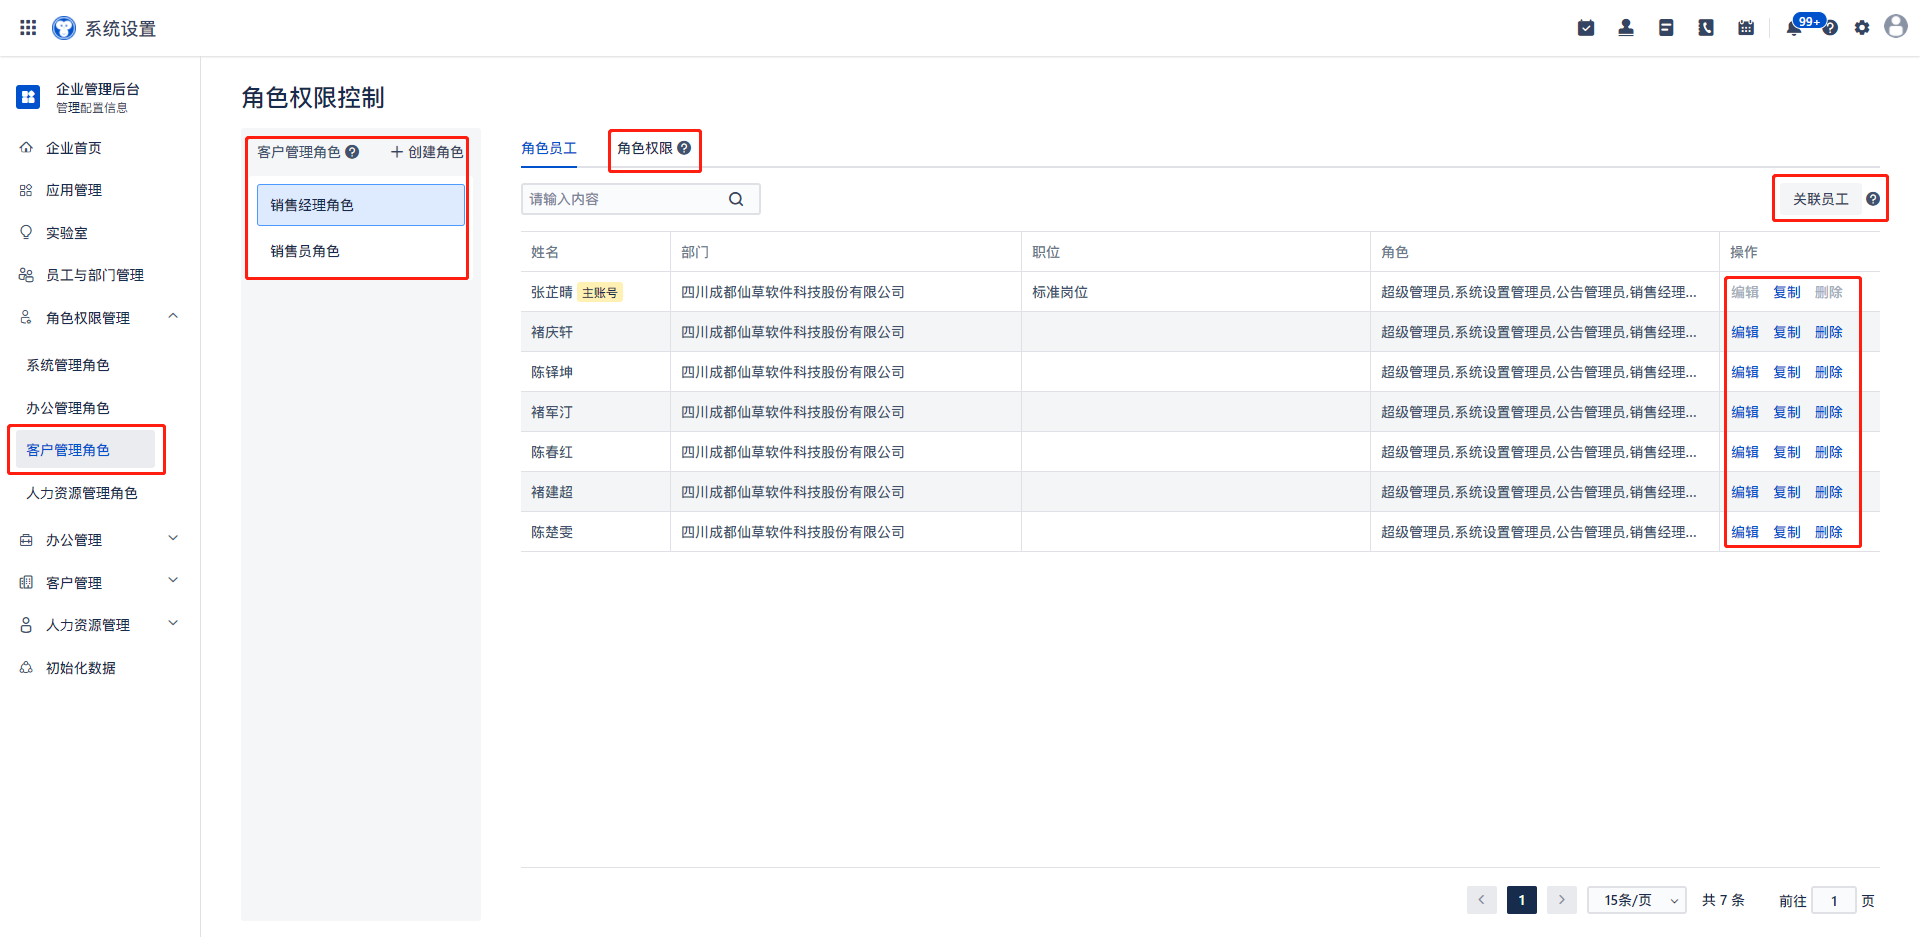1920x937 pixels.
Task: Open the task checklist calendar icon
Action: 1586,28
